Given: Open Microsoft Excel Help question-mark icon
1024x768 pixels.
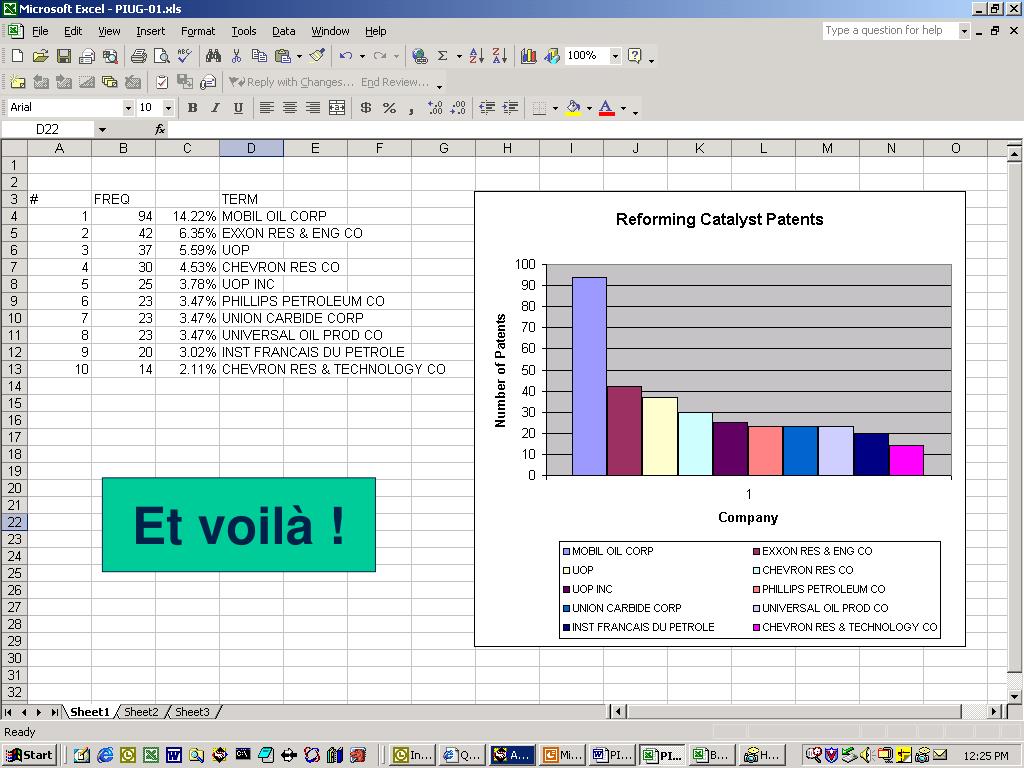Looking at the screenshot, I should tap(634, 56).
